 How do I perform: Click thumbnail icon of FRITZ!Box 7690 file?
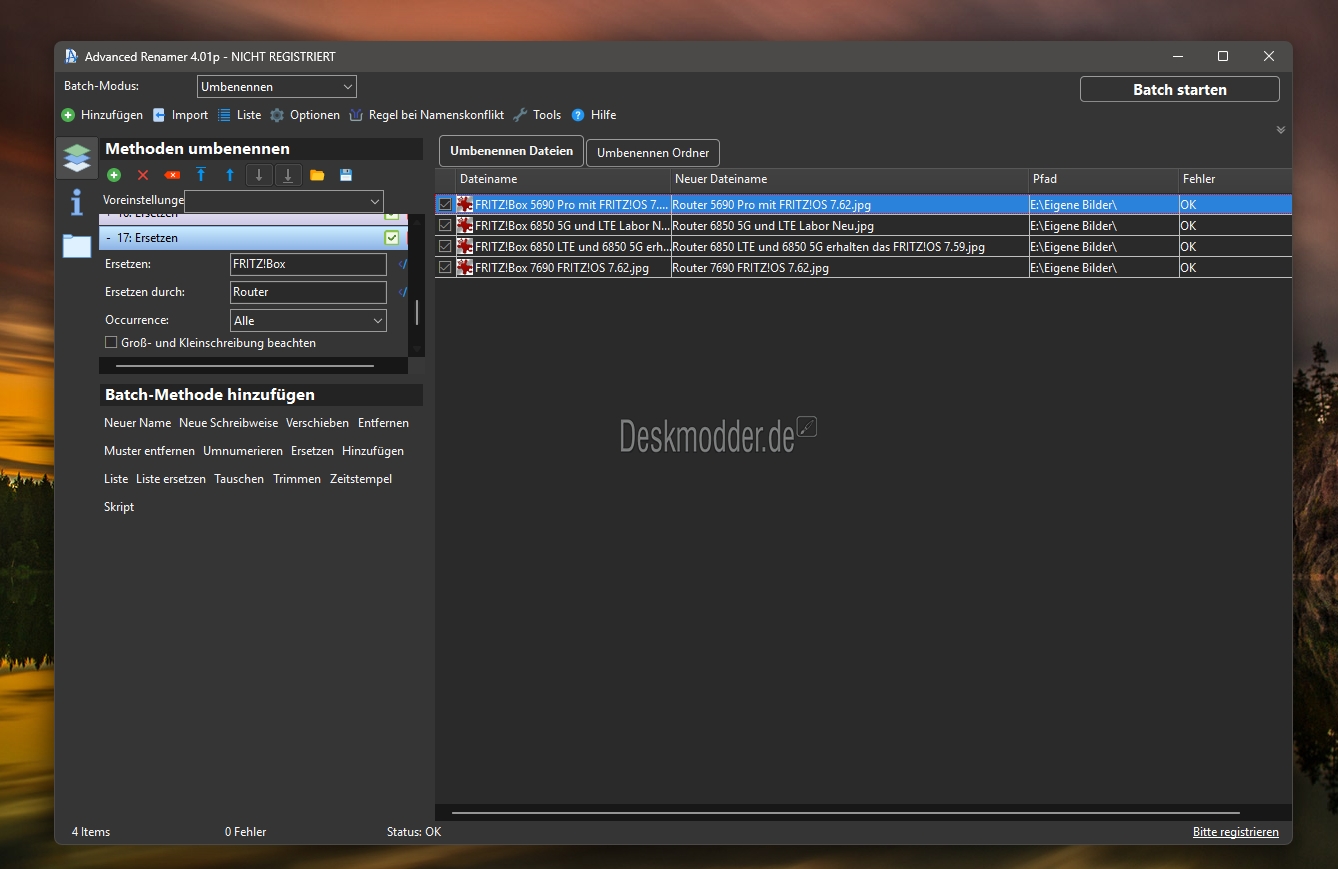pyautogui.click(x=465, y=267)
